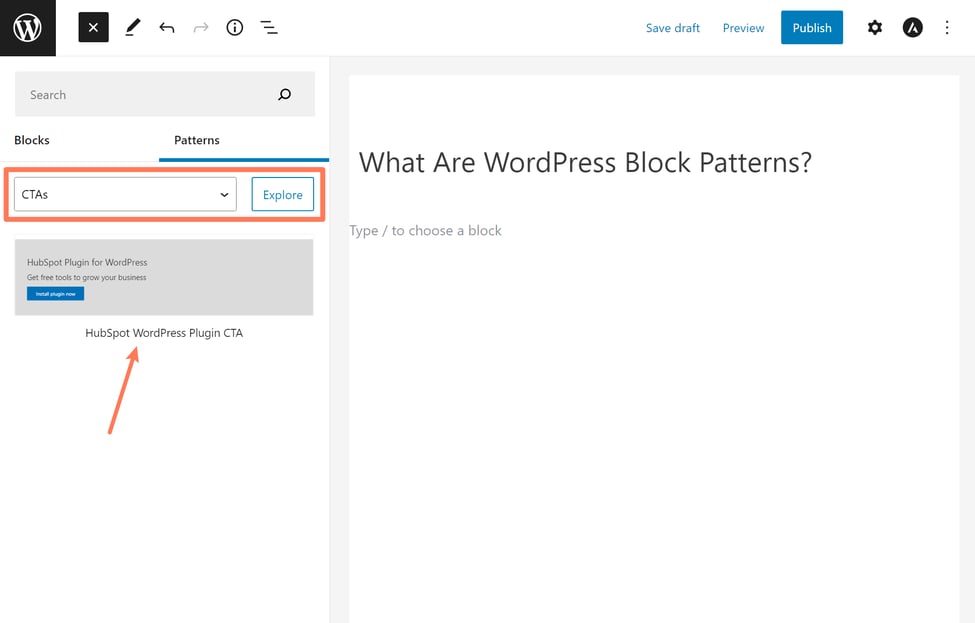The image size is (975, 623).
Task: Open the List View icon
Action: 269,28
